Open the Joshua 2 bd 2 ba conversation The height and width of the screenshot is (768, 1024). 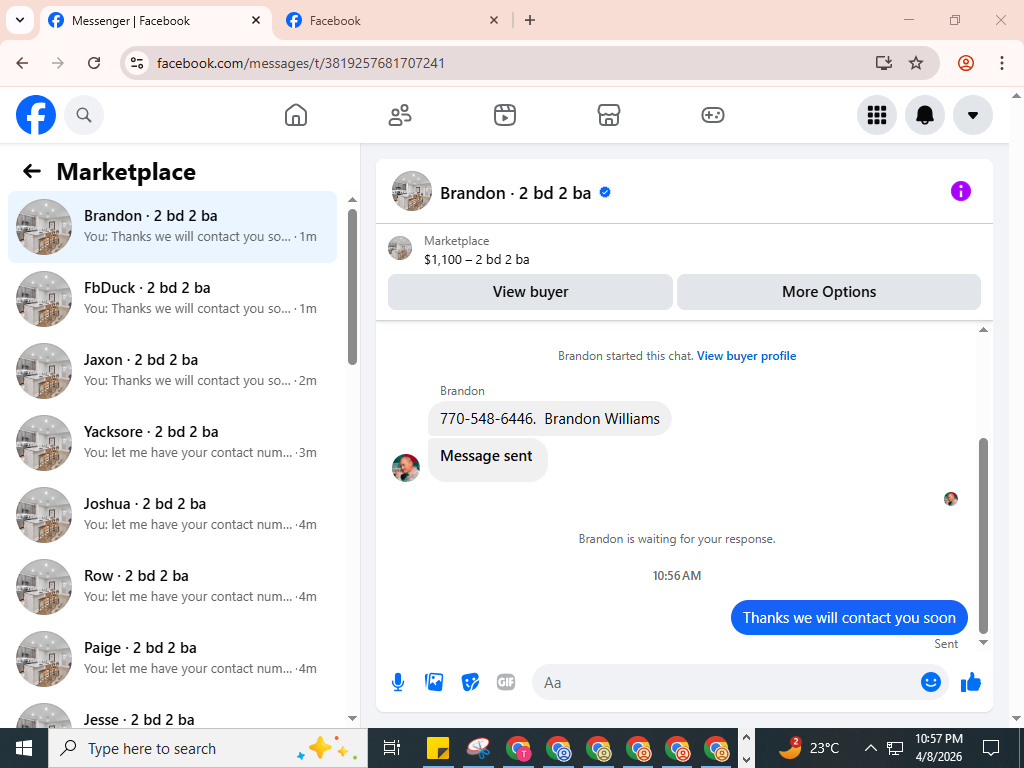172,514
